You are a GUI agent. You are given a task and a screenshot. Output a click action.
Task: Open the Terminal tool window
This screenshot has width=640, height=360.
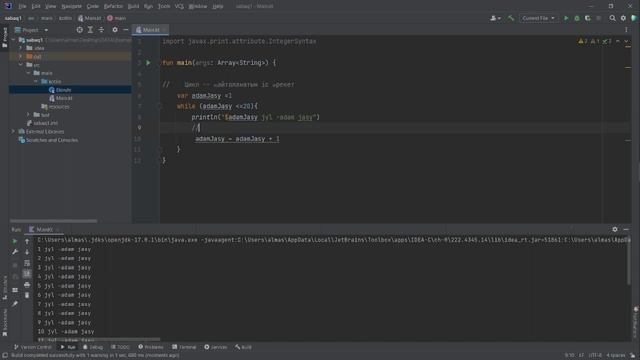click(x=184, y=347)
